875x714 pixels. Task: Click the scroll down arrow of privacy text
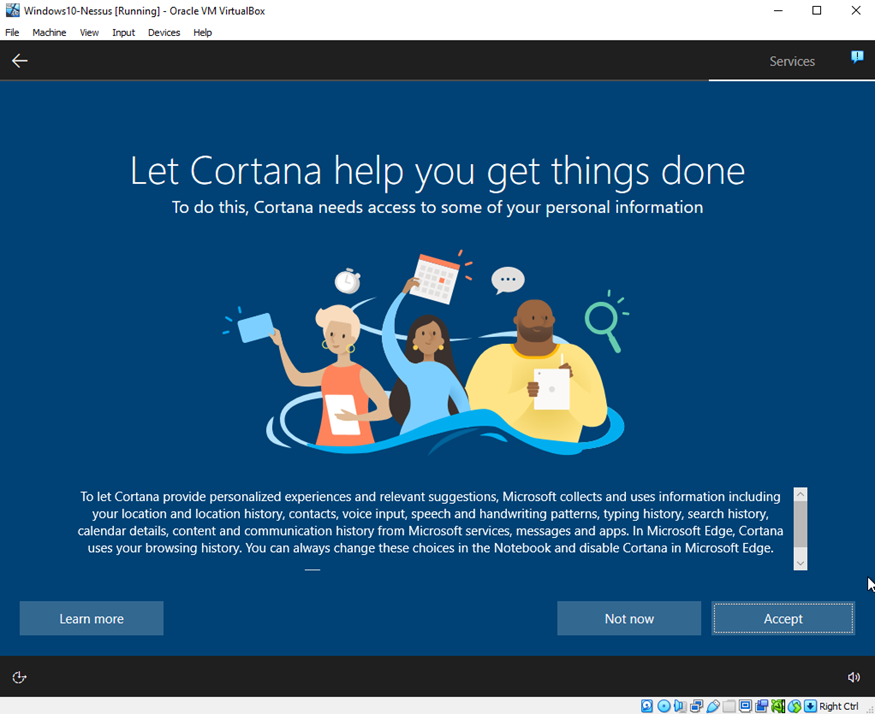[799, 563]
